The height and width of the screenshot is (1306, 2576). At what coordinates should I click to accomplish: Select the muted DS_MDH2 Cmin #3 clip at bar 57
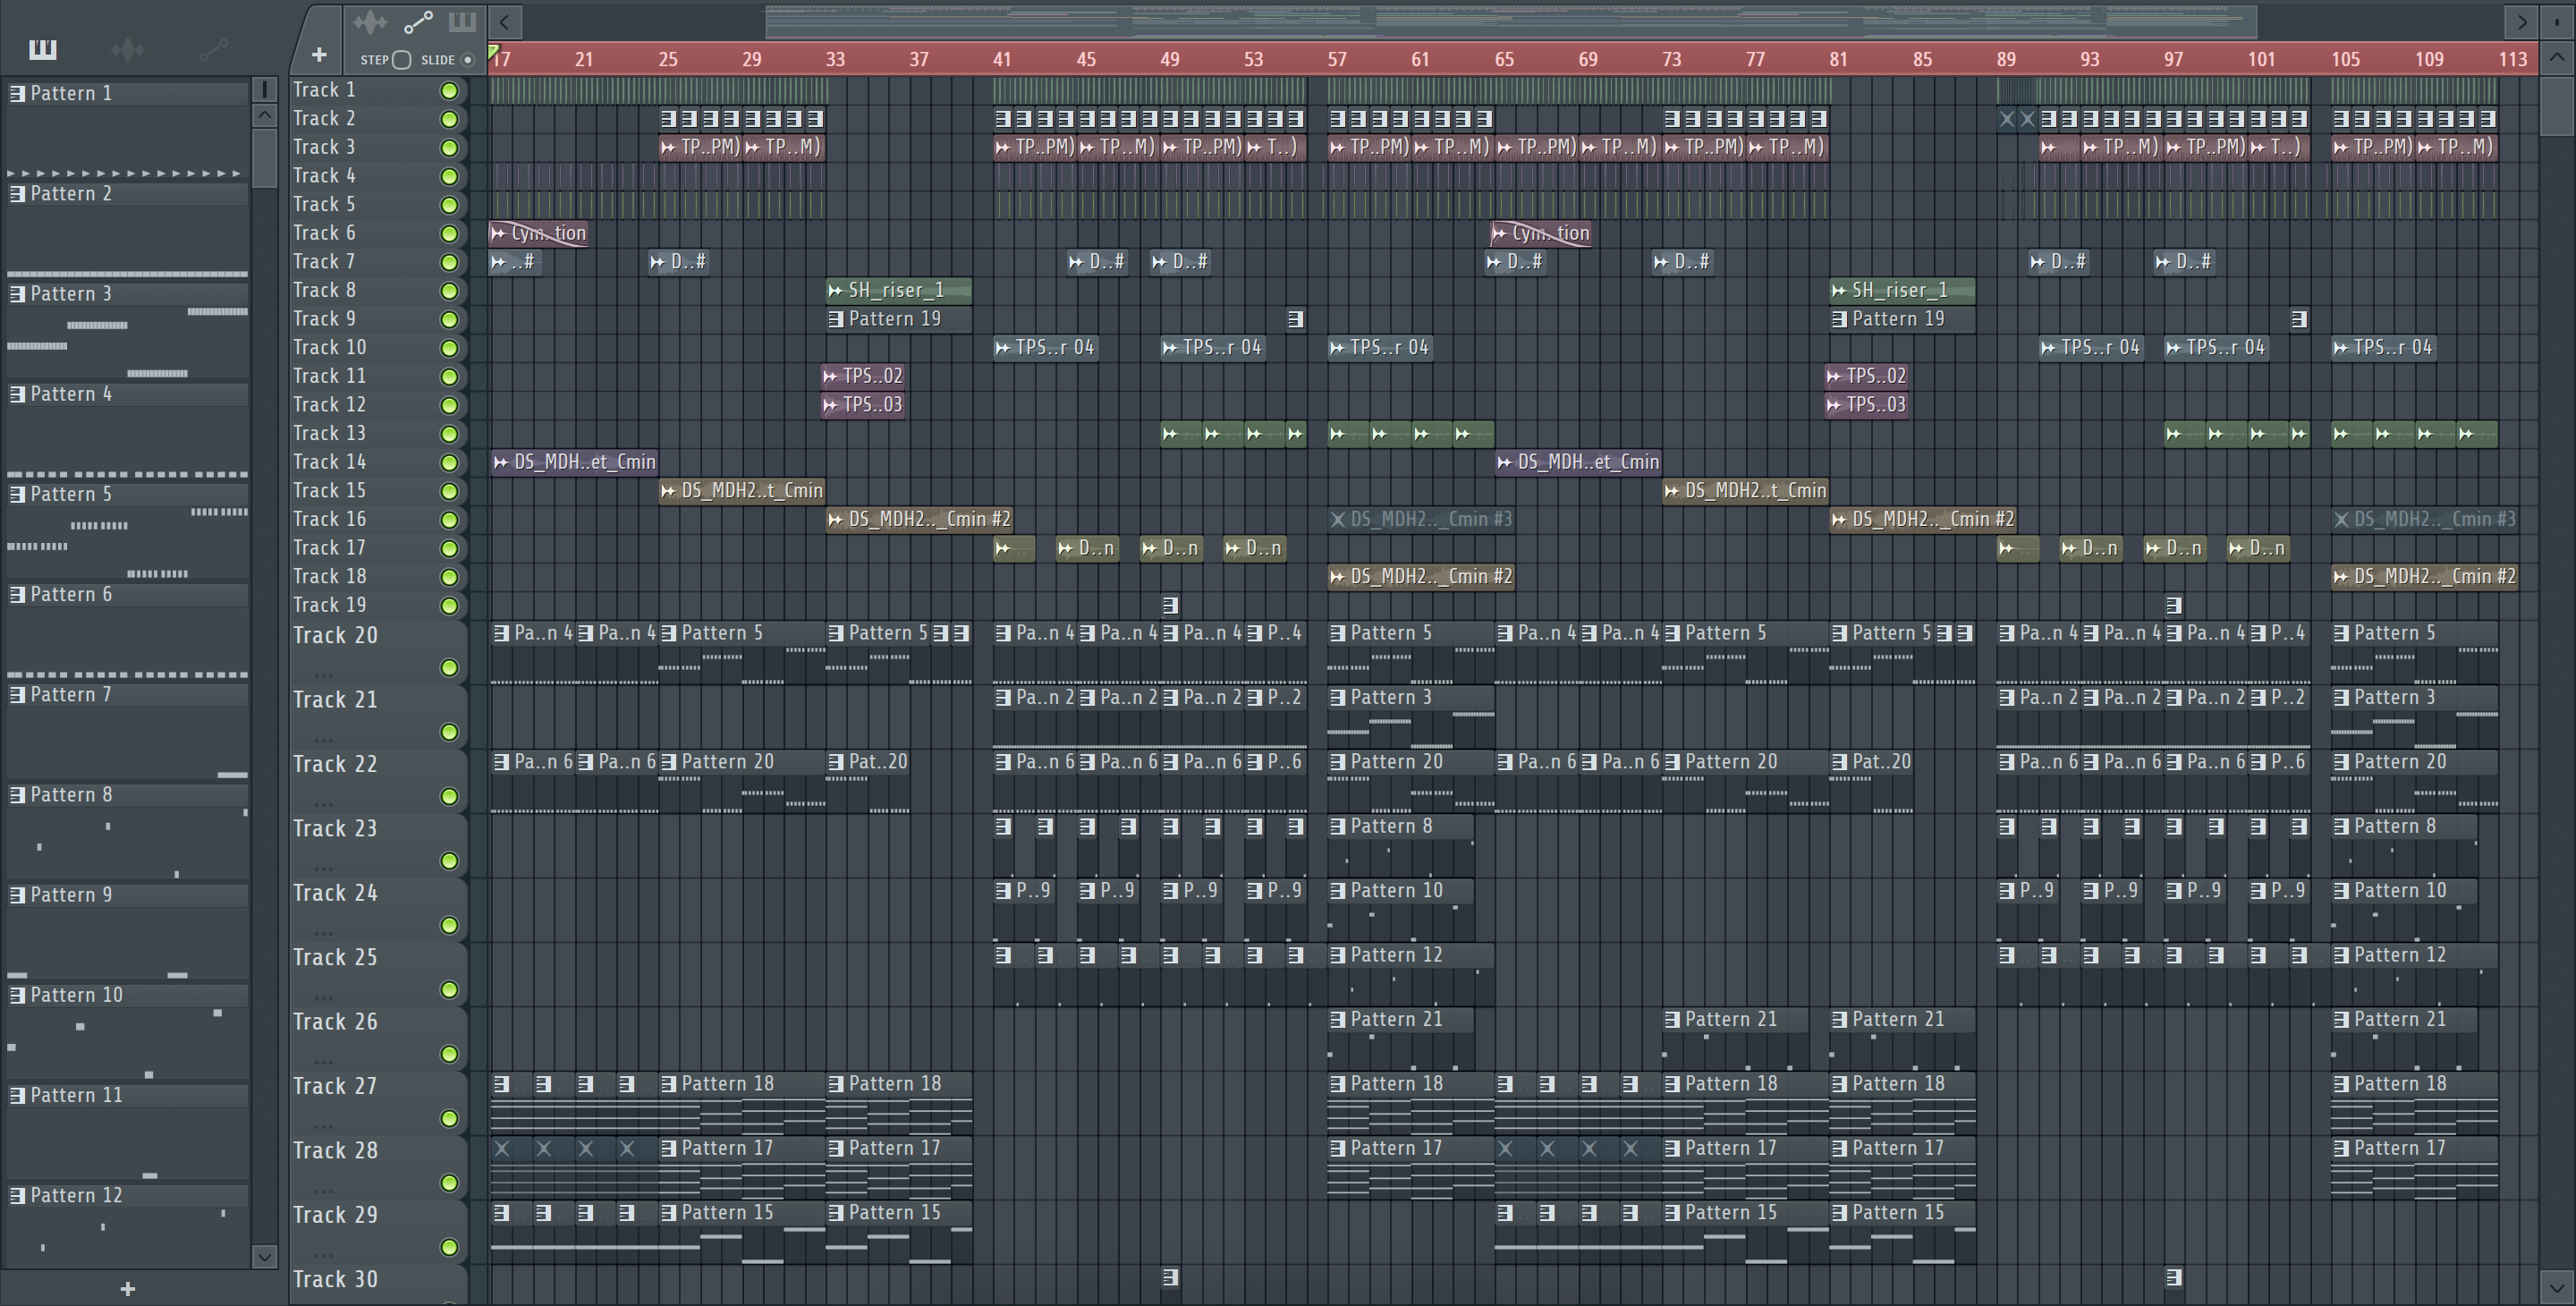pos(1421,519)
